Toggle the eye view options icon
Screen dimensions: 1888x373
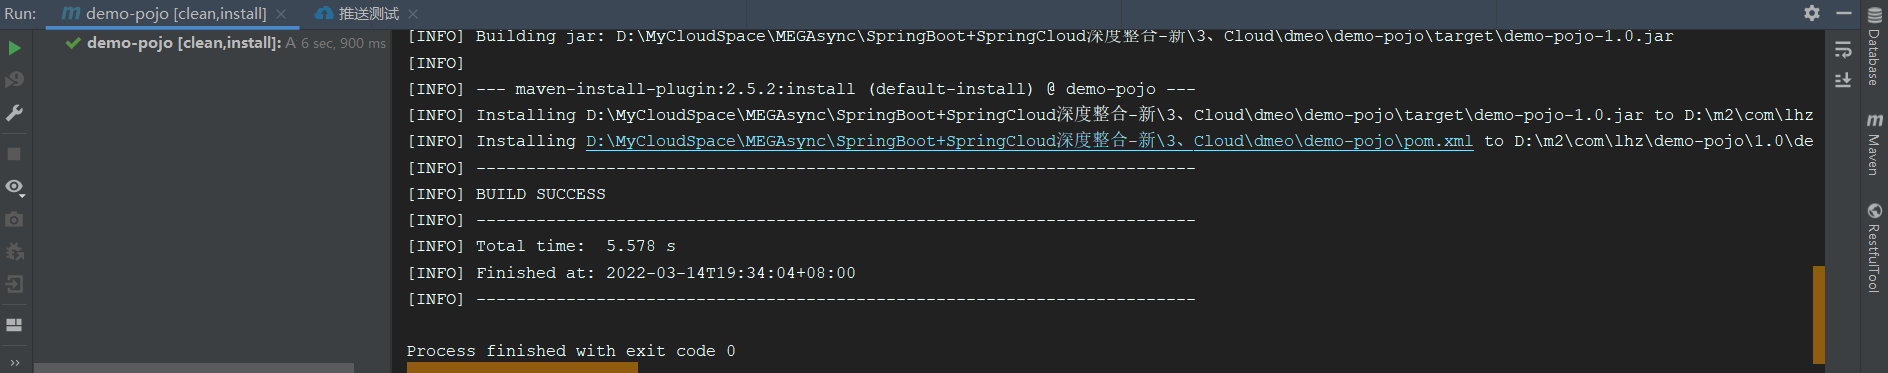pyautogui.click(x=14, y=187)
